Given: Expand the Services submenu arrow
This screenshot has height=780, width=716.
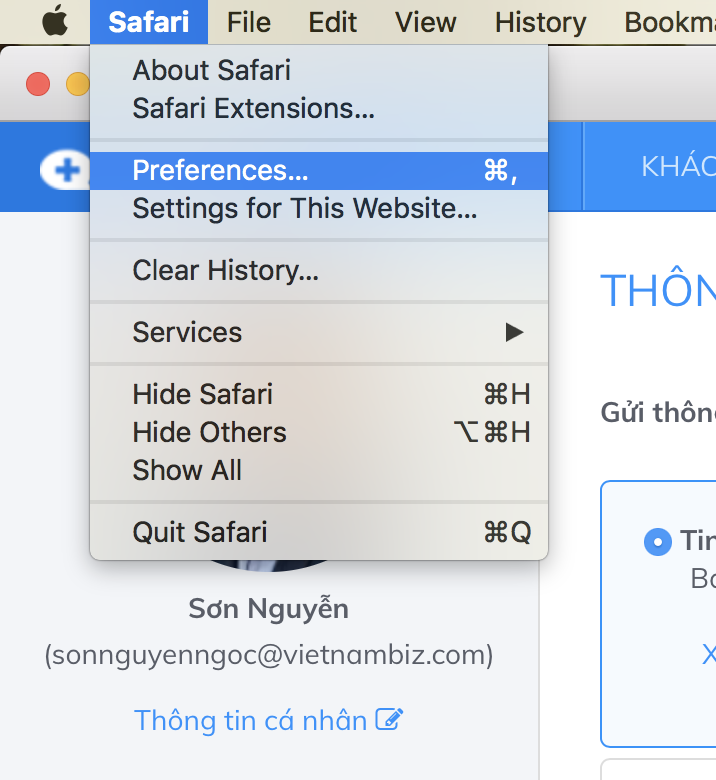Looking at the screenshot, I should pos(514,332).
